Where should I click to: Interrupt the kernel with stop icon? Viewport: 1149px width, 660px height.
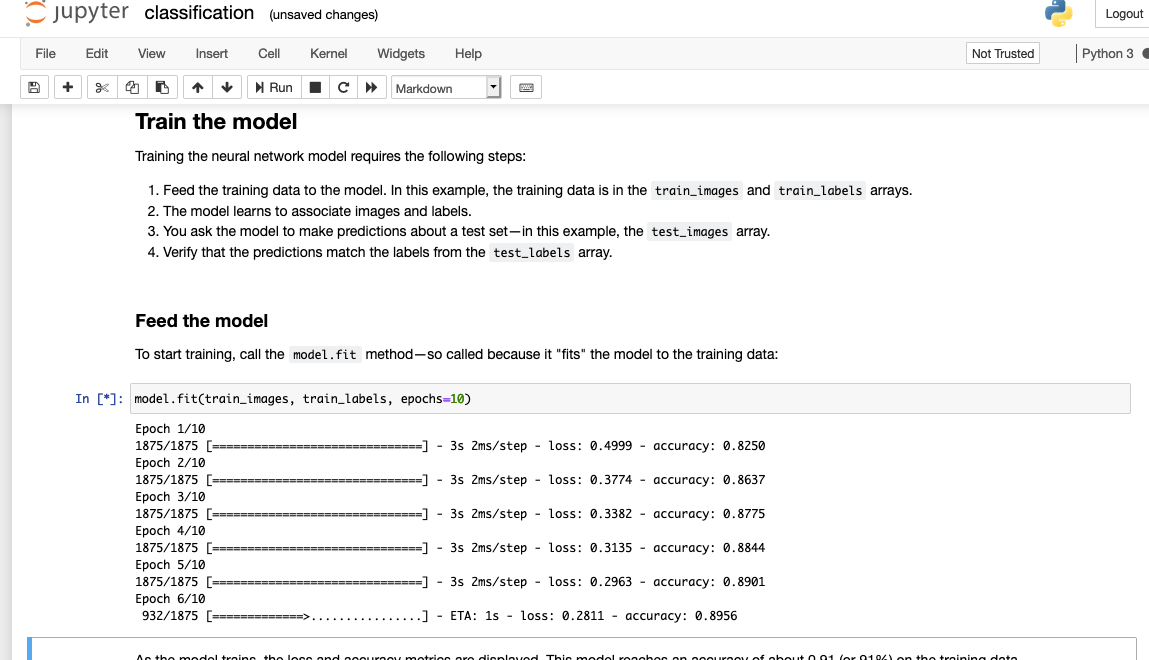315,87
